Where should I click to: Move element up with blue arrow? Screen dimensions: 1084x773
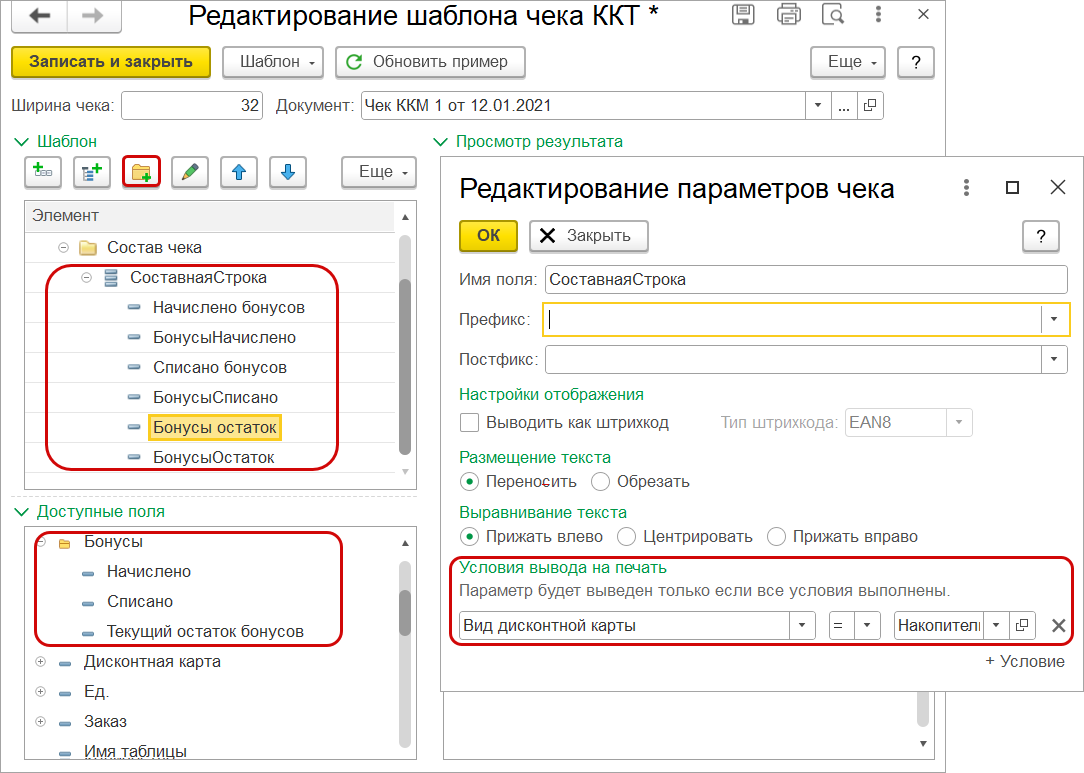point(239,172)
